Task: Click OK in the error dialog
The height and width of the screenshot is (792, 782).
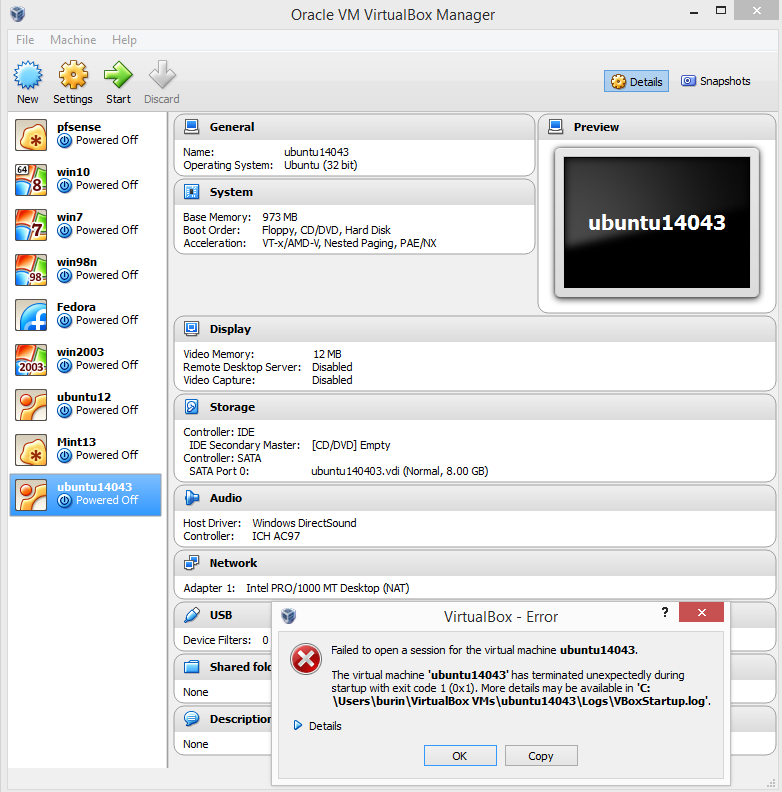Action: click(x=460, y=756)
